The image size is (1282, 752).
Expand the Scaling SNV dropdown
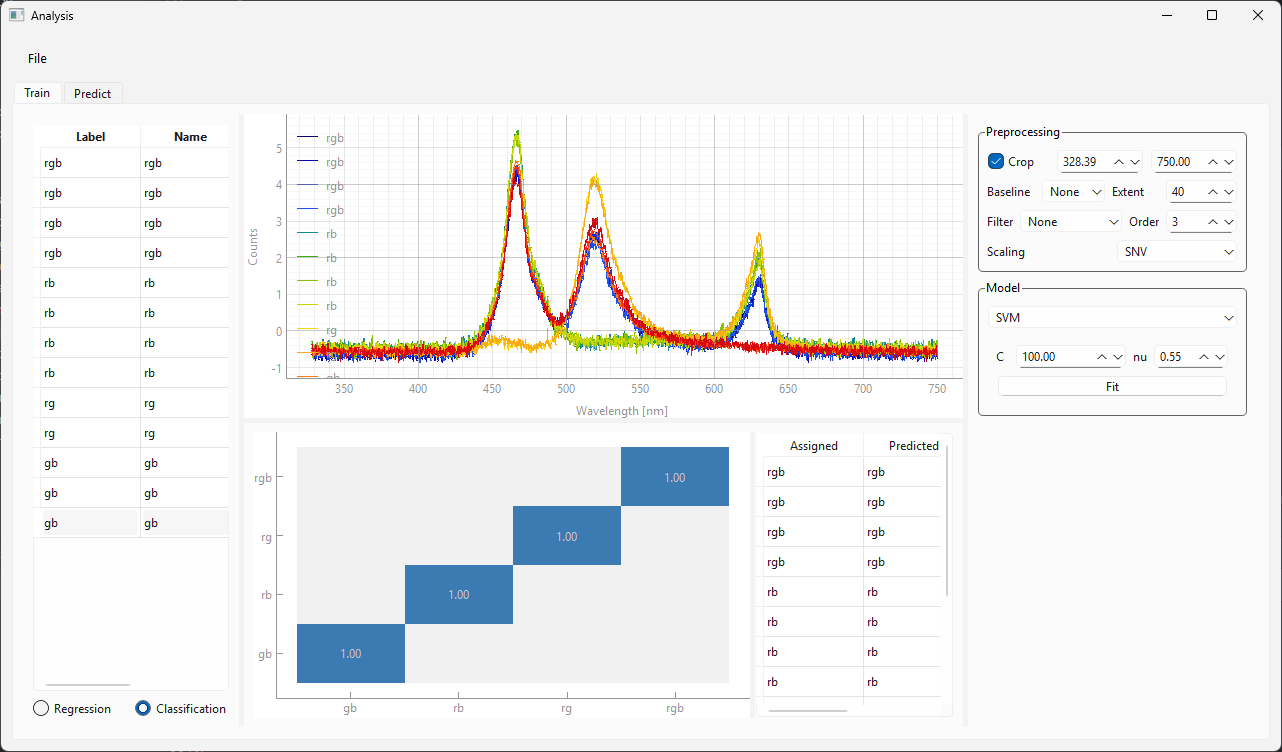point(1177,252)
